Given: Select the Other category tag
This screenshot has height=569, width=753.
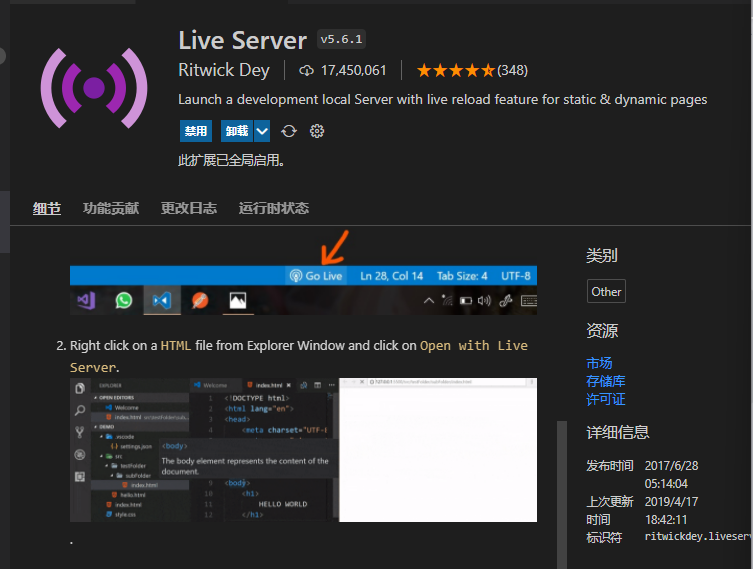Looking at the screenshot, I should pyautogui.click(x=606, y=291).
